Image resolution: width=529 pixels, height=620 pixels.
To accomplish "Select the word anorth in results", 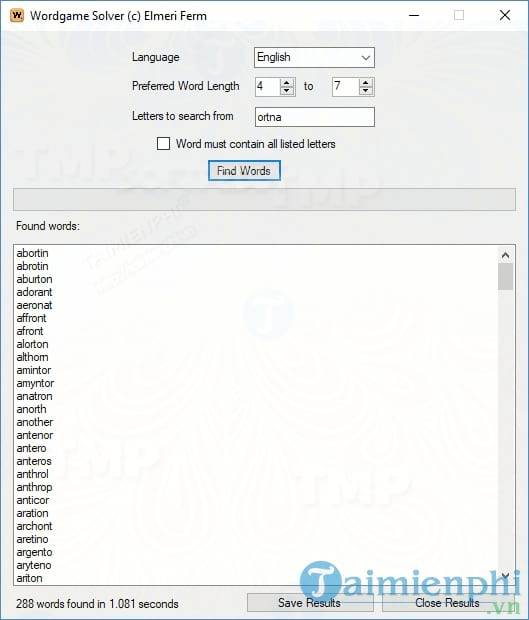I will tap(31, 409).
